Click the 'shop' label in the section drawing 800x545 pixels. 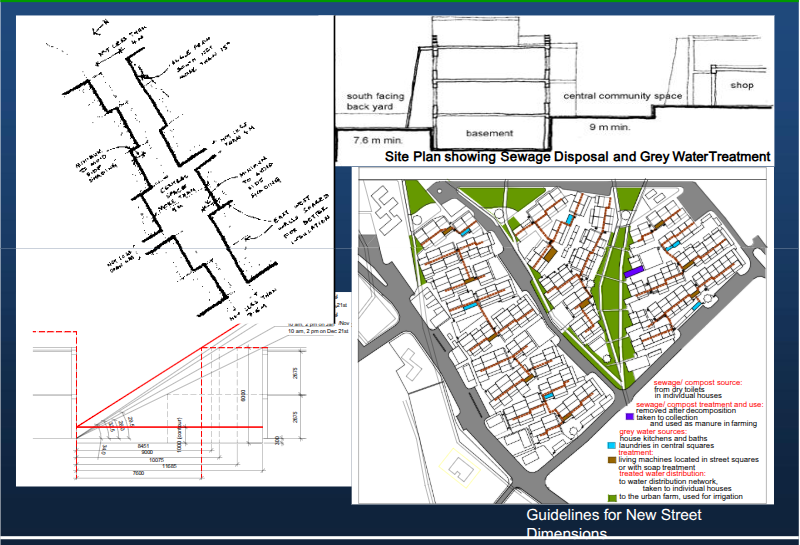click(740, 86)
